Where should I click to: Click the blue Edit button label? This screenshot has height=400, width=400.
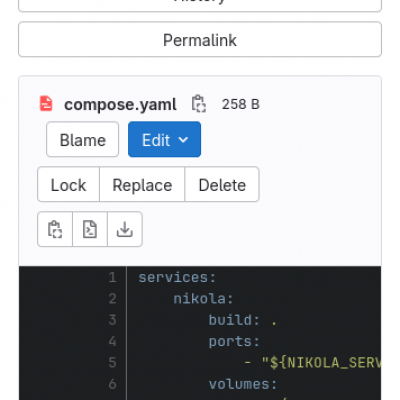[156, 140]
